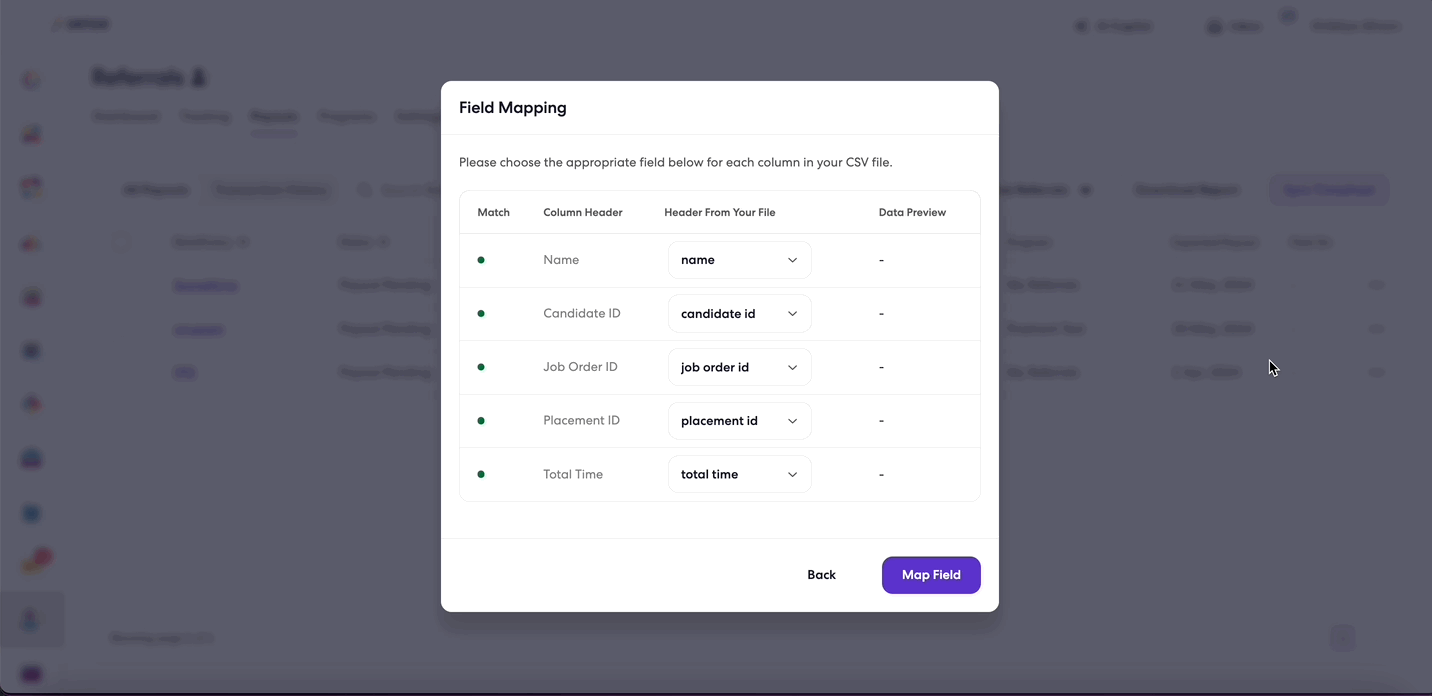The image size is (1432, 696).
Task: Select the underlined active tab under Referrals heading
Action: [274, 118]
